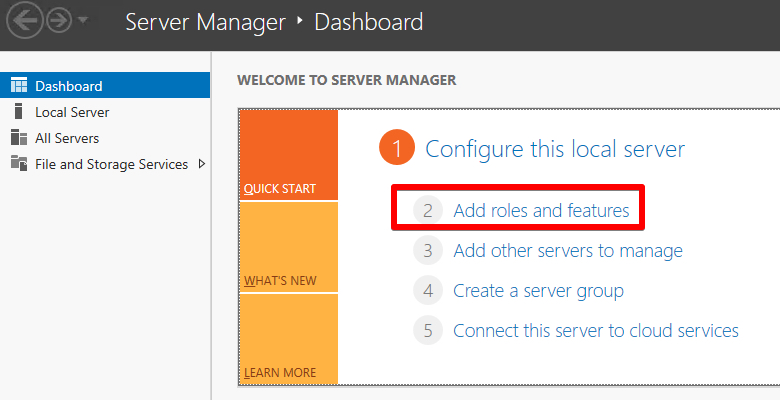Screen dimensions: 780x400
Task: Click the Local Server icon in sidebar
Action: click(x=18, y=111)
